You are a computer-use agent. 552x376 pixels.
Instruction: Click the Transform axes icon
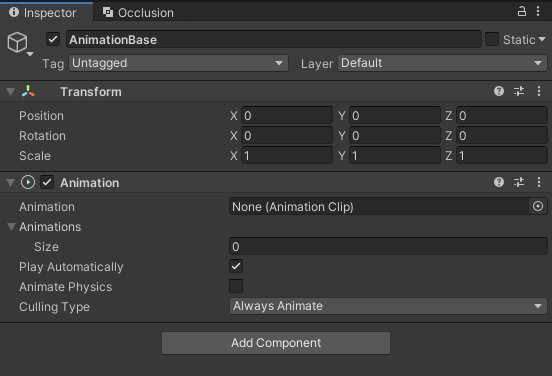coord(28,92)
